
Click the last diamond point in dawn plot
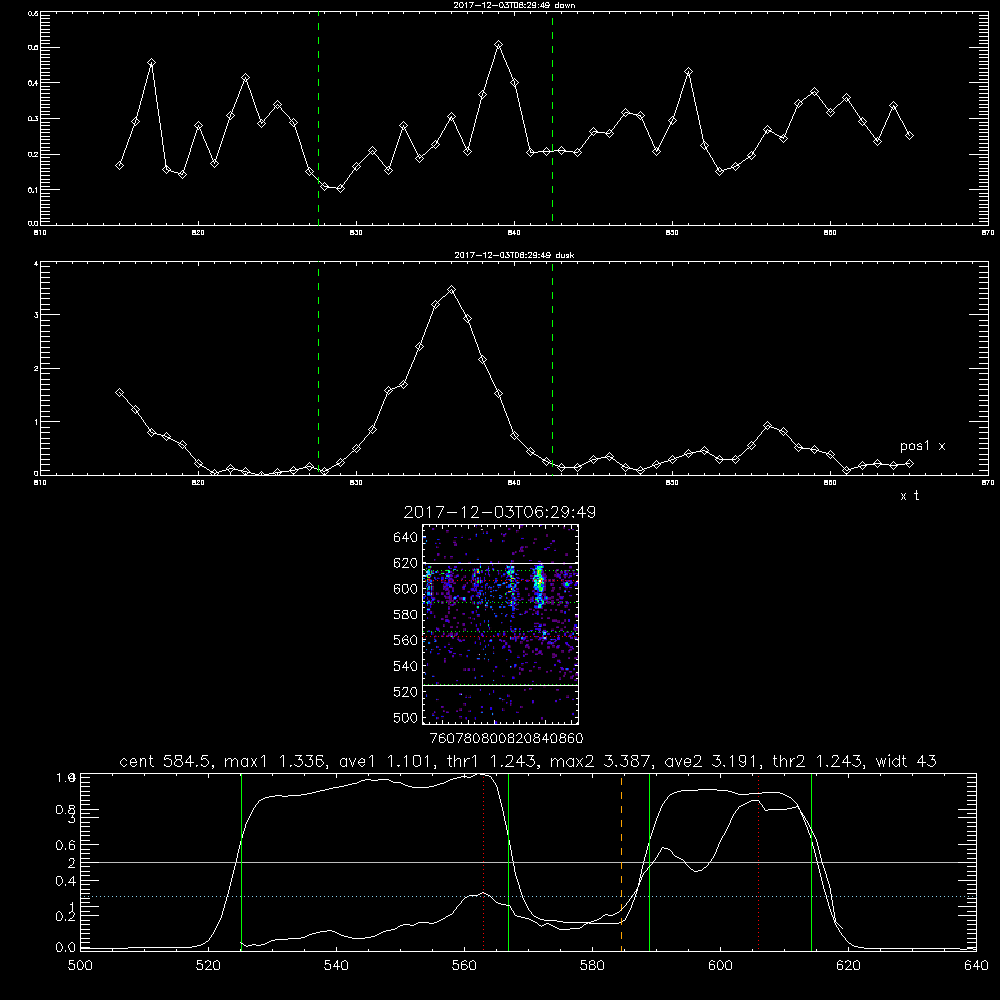[x=909, y=135]
